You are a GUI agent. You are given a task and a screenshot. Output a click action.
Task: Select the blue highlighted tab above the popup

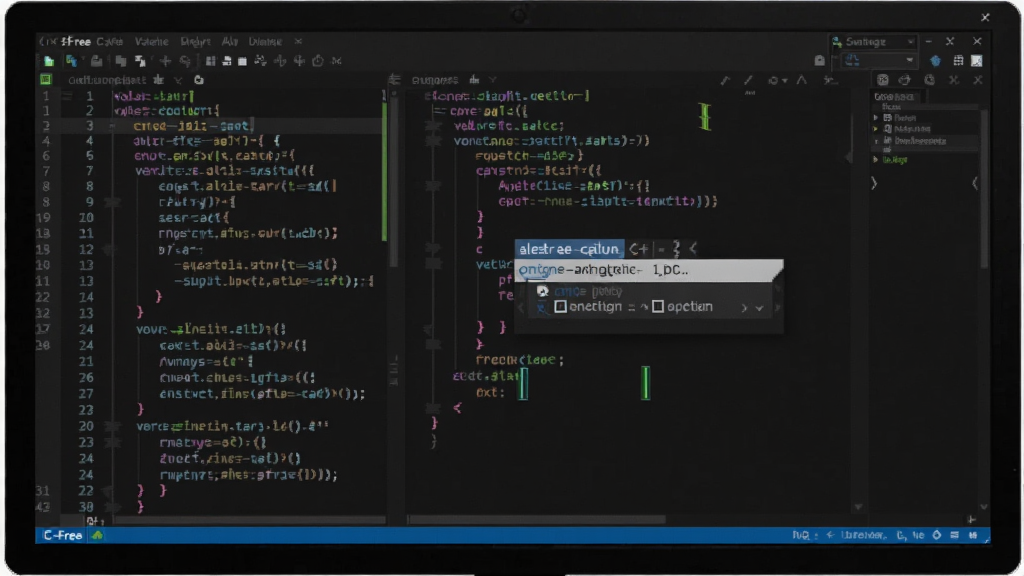point(569,249)
